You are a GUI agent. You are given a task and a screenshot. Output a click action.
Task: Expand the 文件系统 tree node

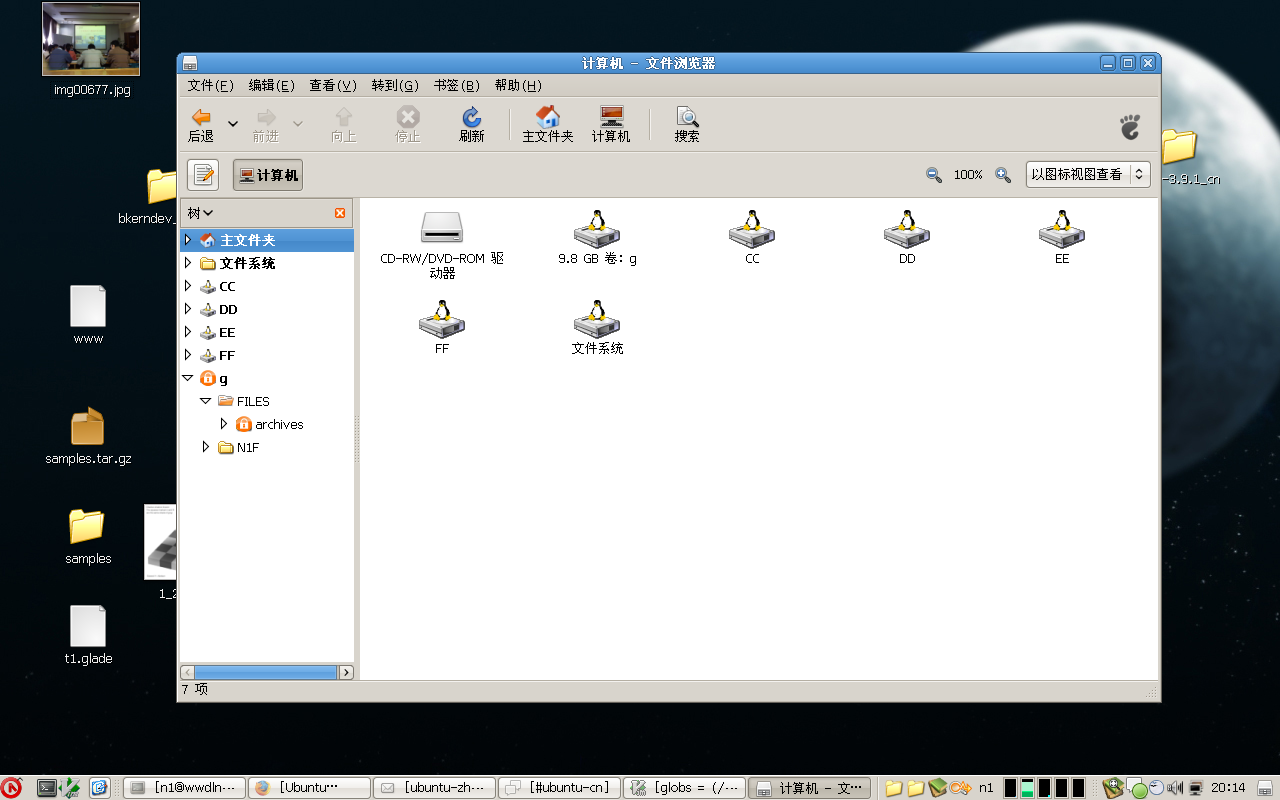[x=188, y=263]
